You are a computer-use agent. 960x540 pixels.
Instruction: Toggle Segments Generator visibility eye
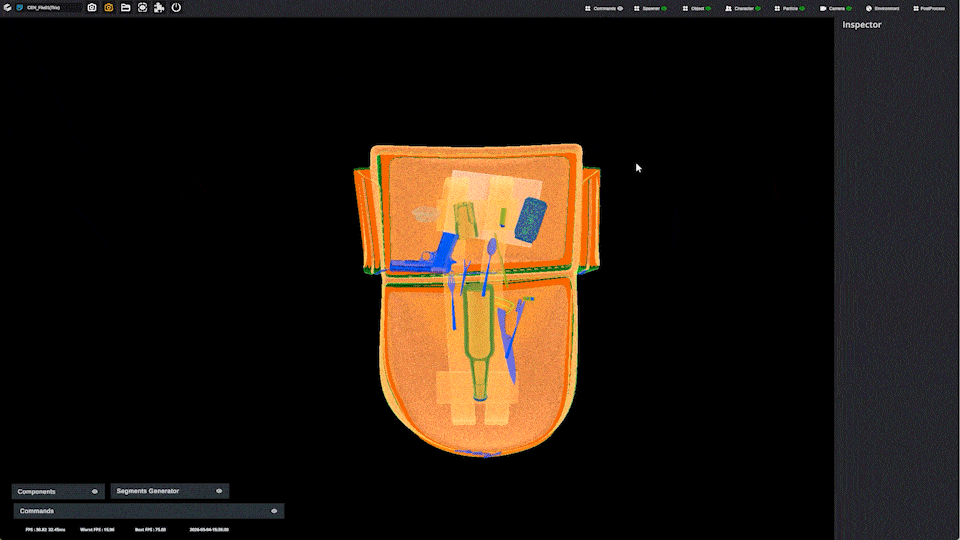[x=219, y=491]
